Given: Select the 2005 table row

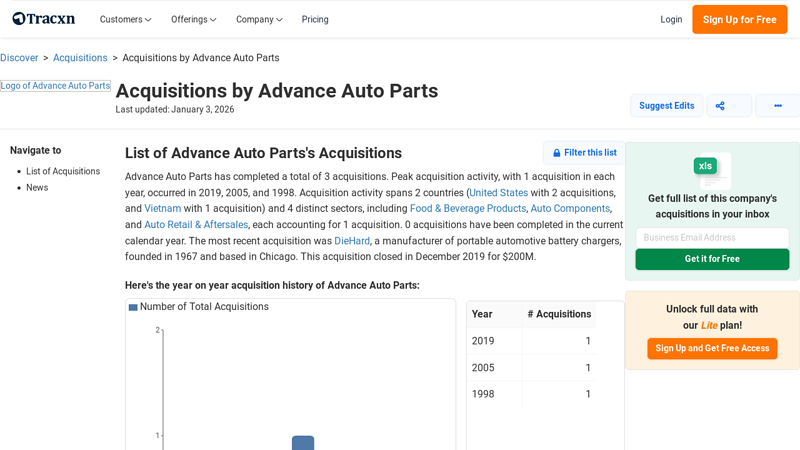Looking at the screenshot, I should 531,367.
